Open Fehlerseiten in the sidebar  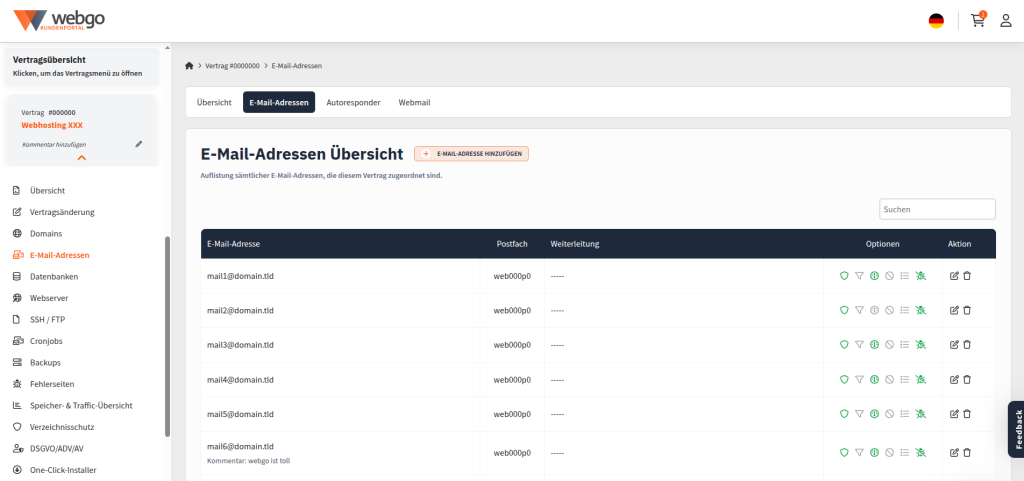(52, 384)
